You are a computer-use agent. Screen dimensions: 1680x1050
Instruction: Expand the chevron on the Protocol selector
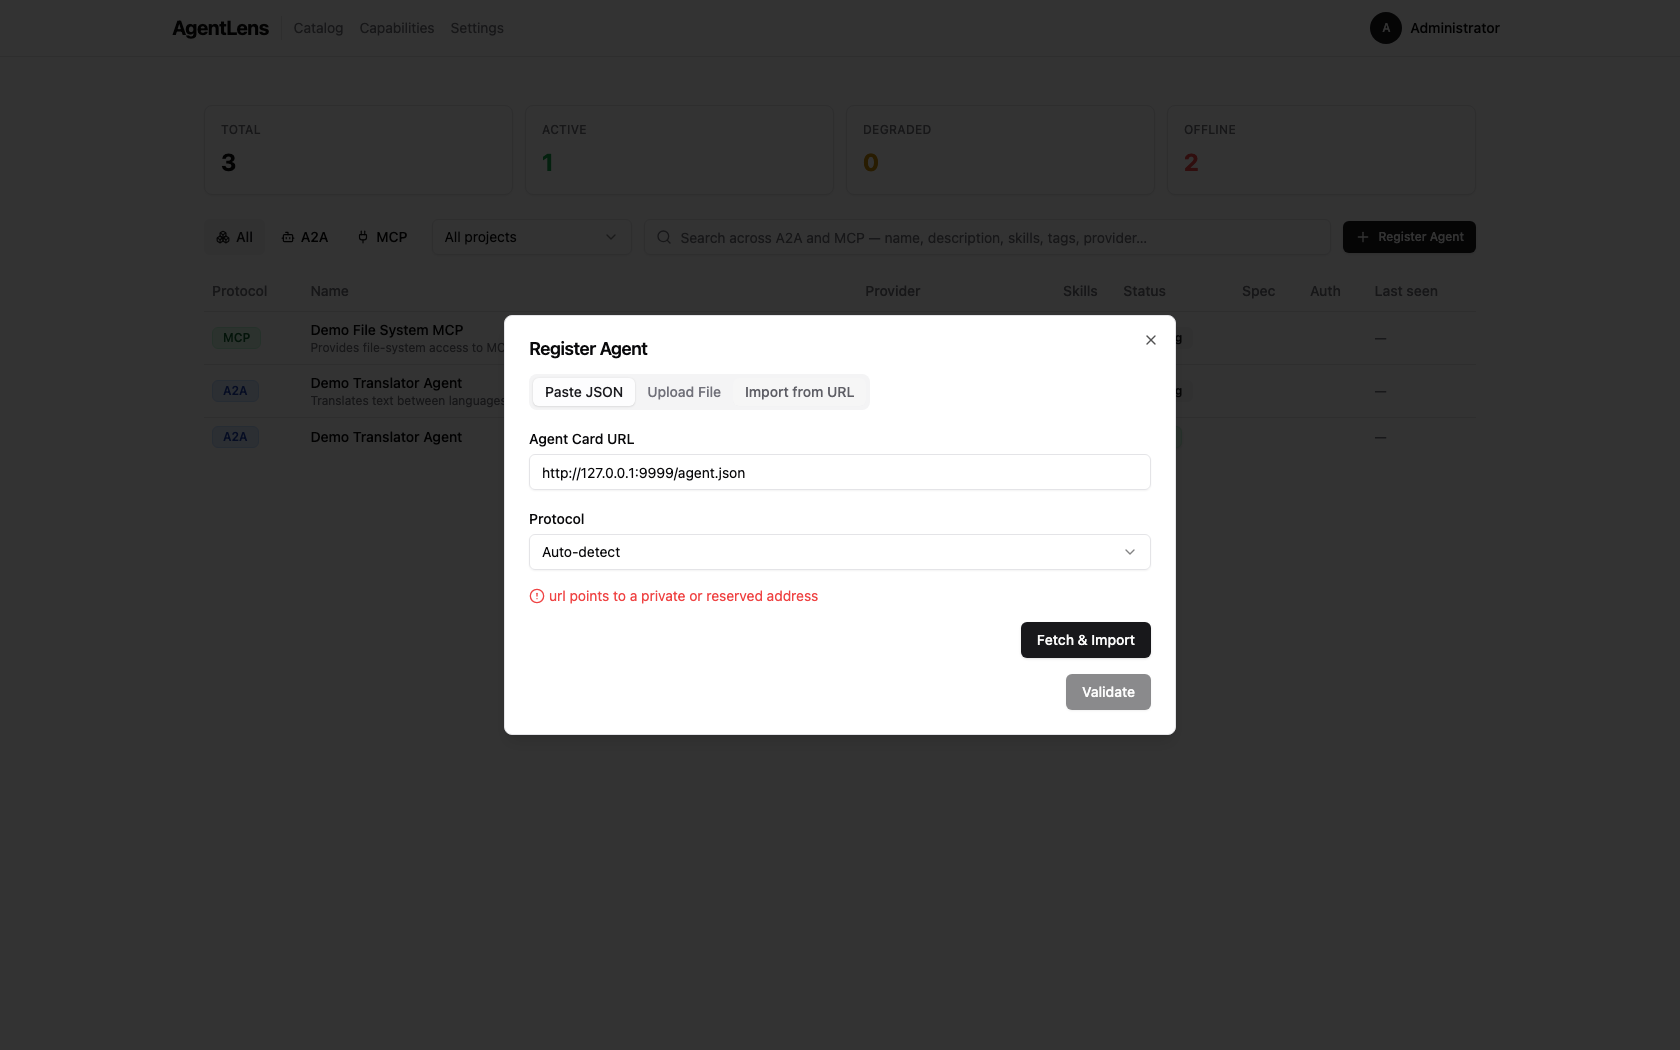(x=1129, y=552)
